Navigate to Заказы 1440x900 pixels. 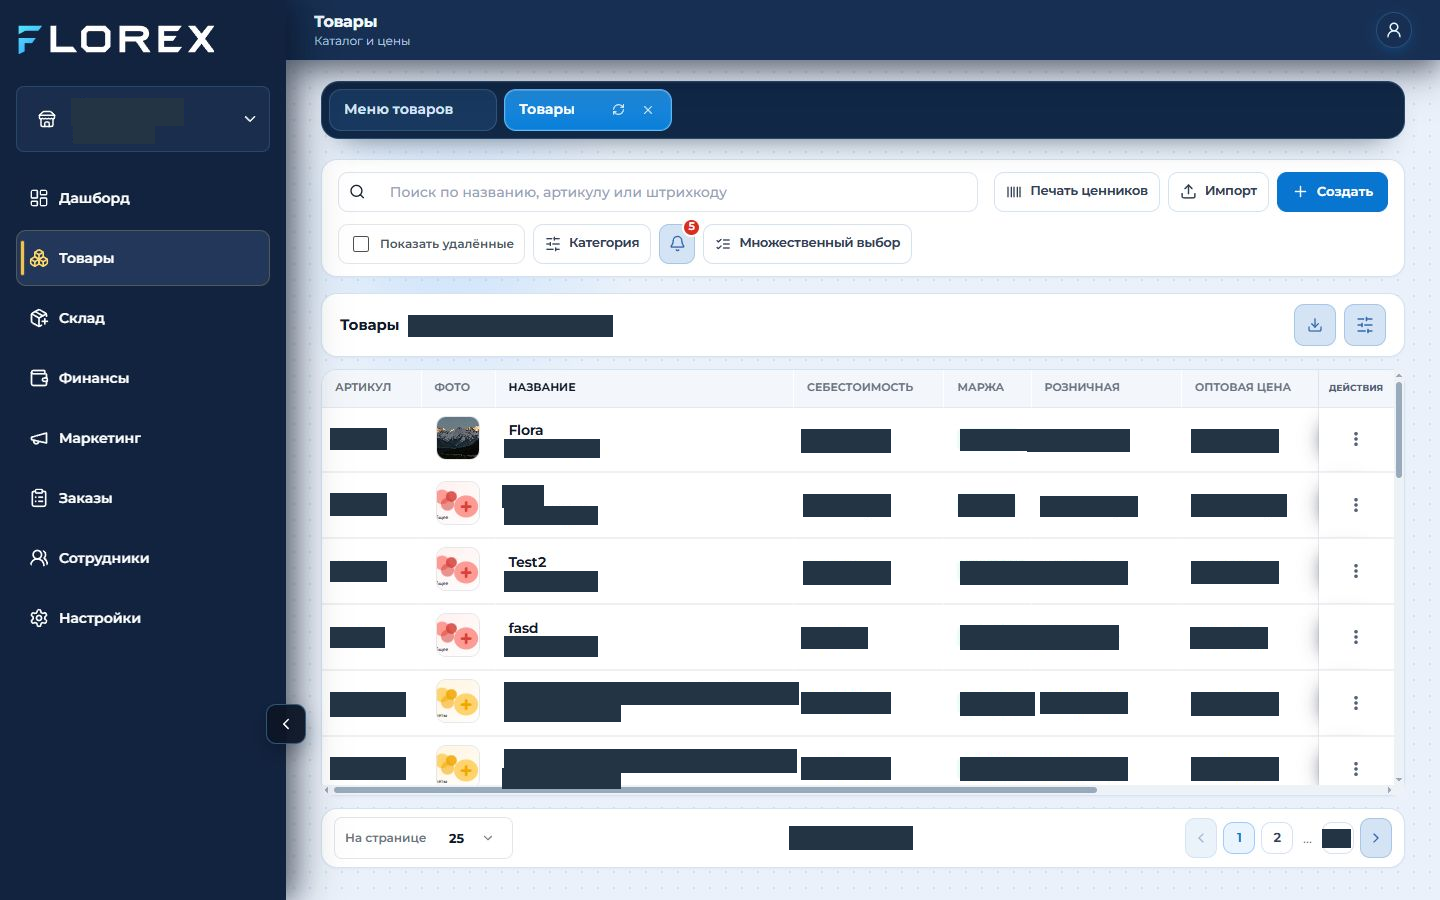click(x=143, y=498)
